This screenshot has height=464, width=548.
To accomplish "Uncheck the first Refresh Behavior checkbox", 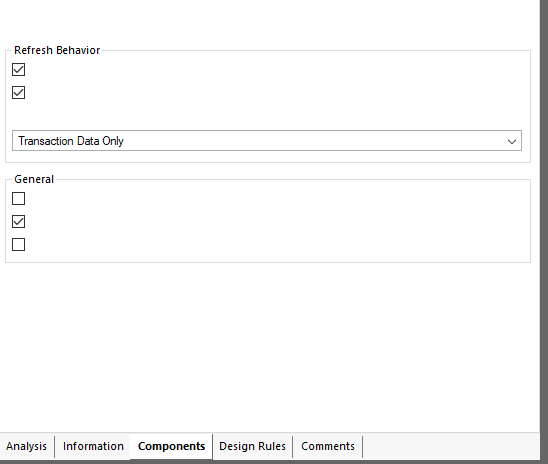I will click(19, 70).
